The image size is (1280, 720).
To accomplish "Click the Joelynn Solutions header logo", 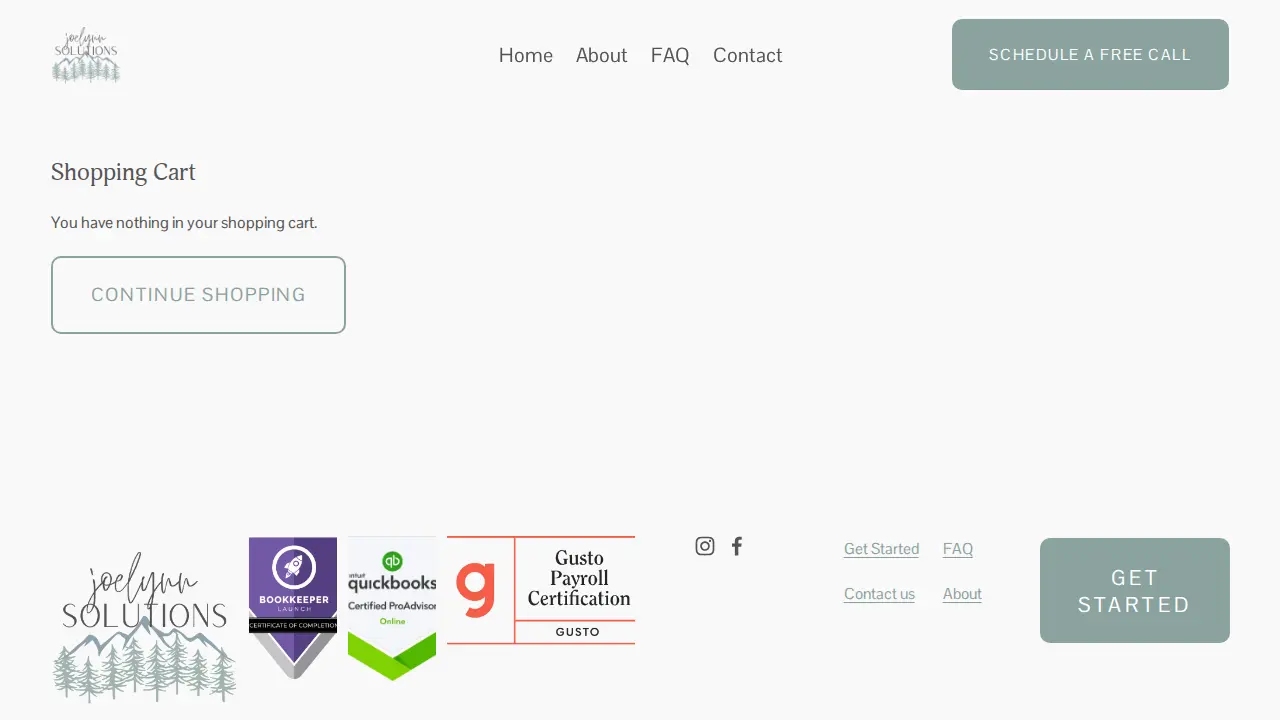I will (86, 55).
